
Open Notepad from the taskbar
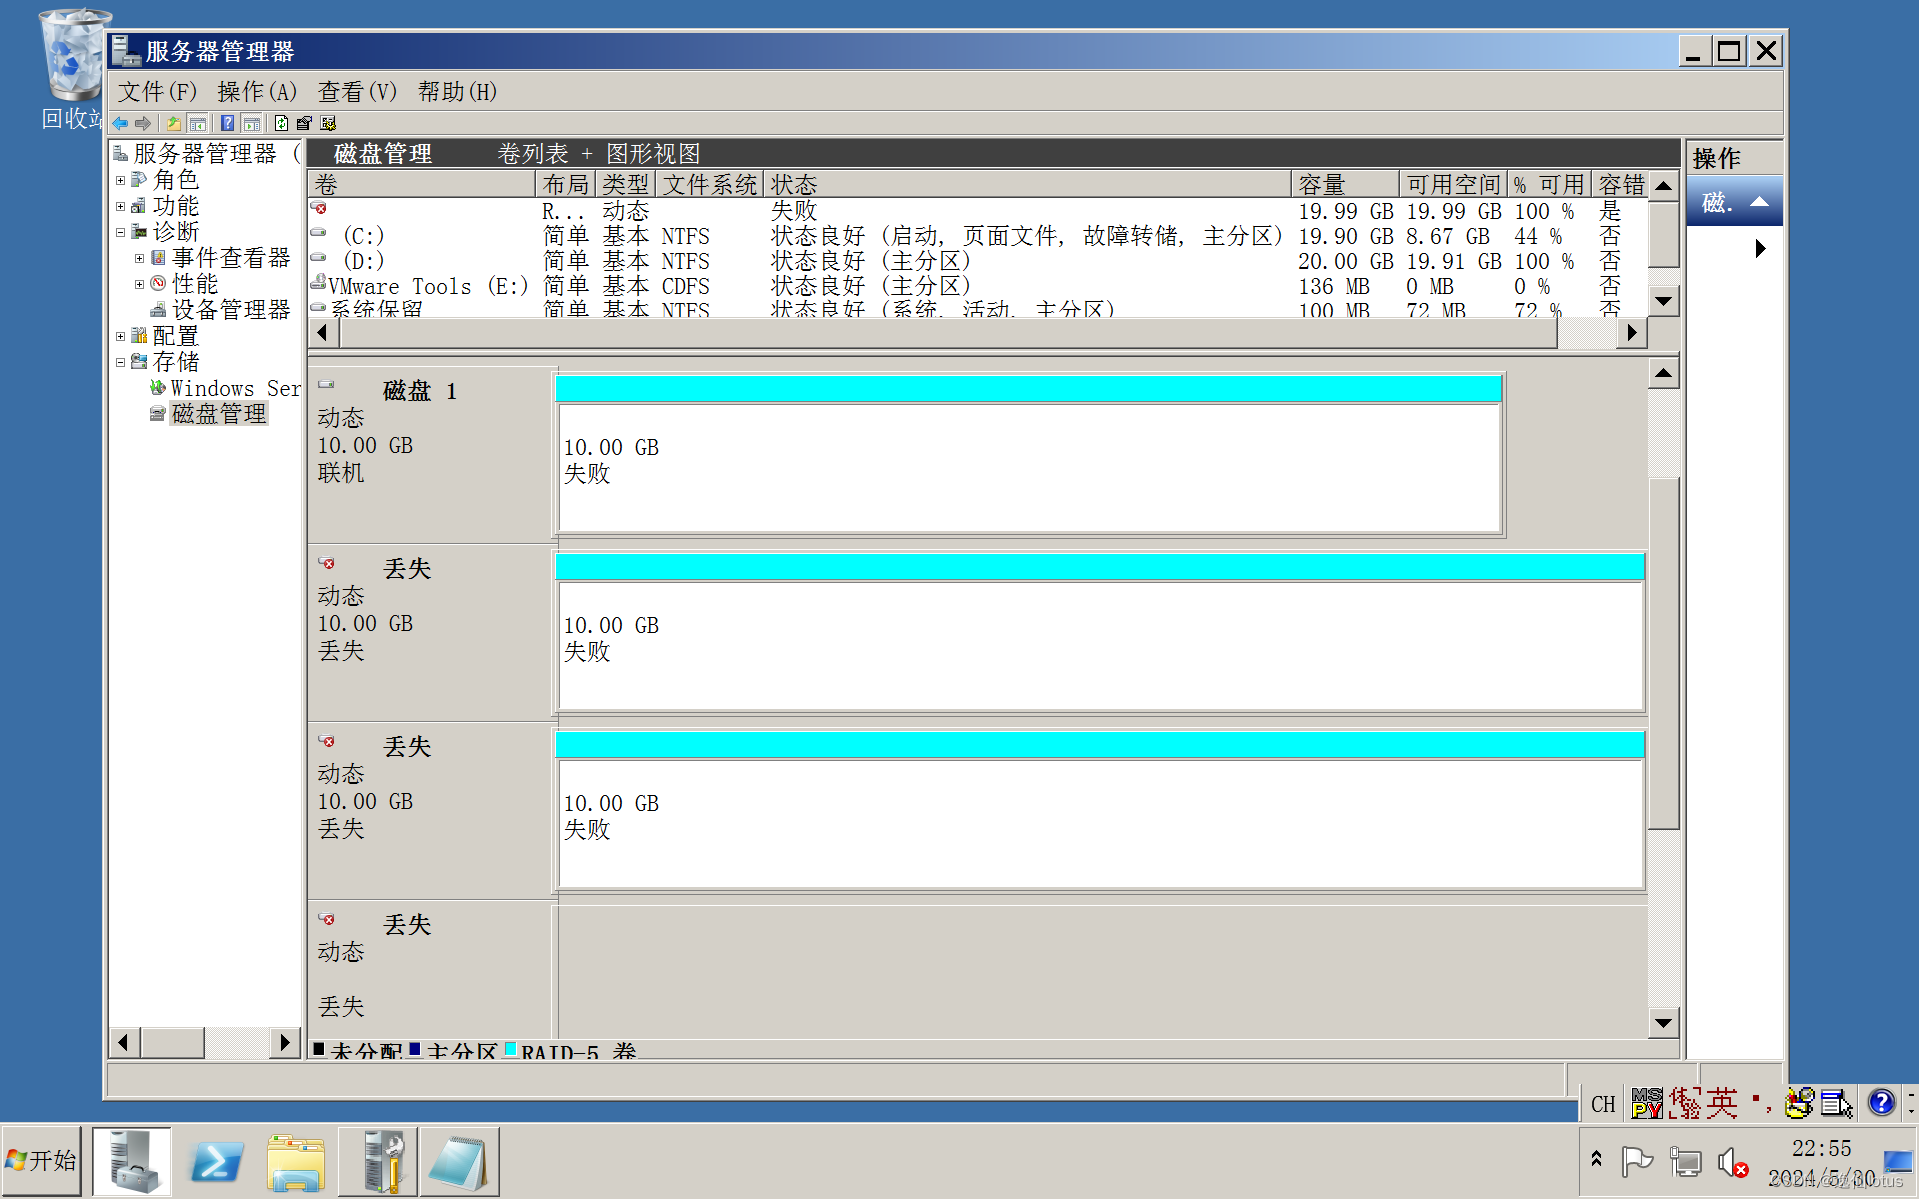click(459, 1160)
